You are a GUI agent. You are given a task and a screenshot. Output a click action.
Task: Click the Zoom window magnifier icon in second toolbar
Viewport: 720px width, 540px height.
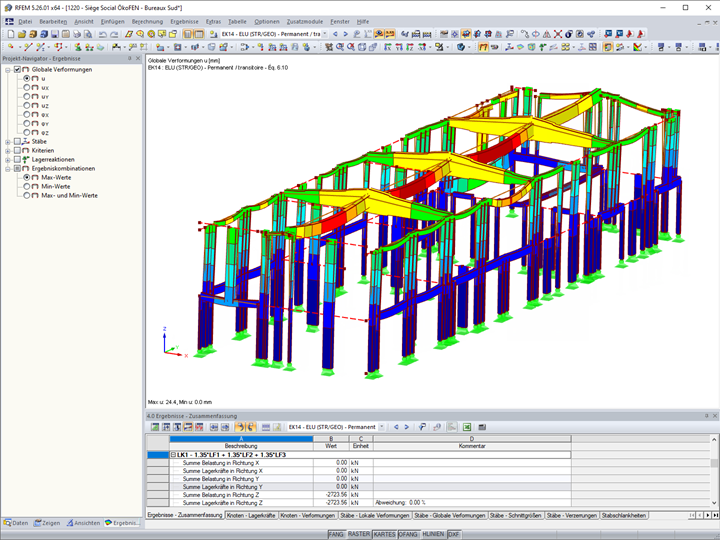340,47
